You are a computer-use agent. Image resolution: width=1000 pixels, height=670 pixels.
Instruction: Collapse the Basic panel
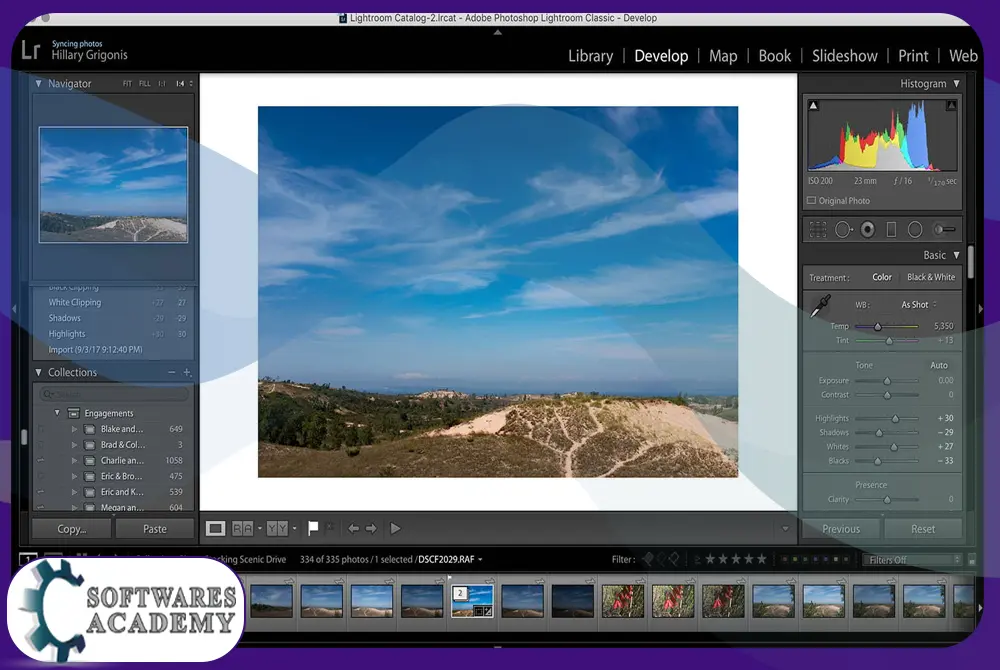956,255
